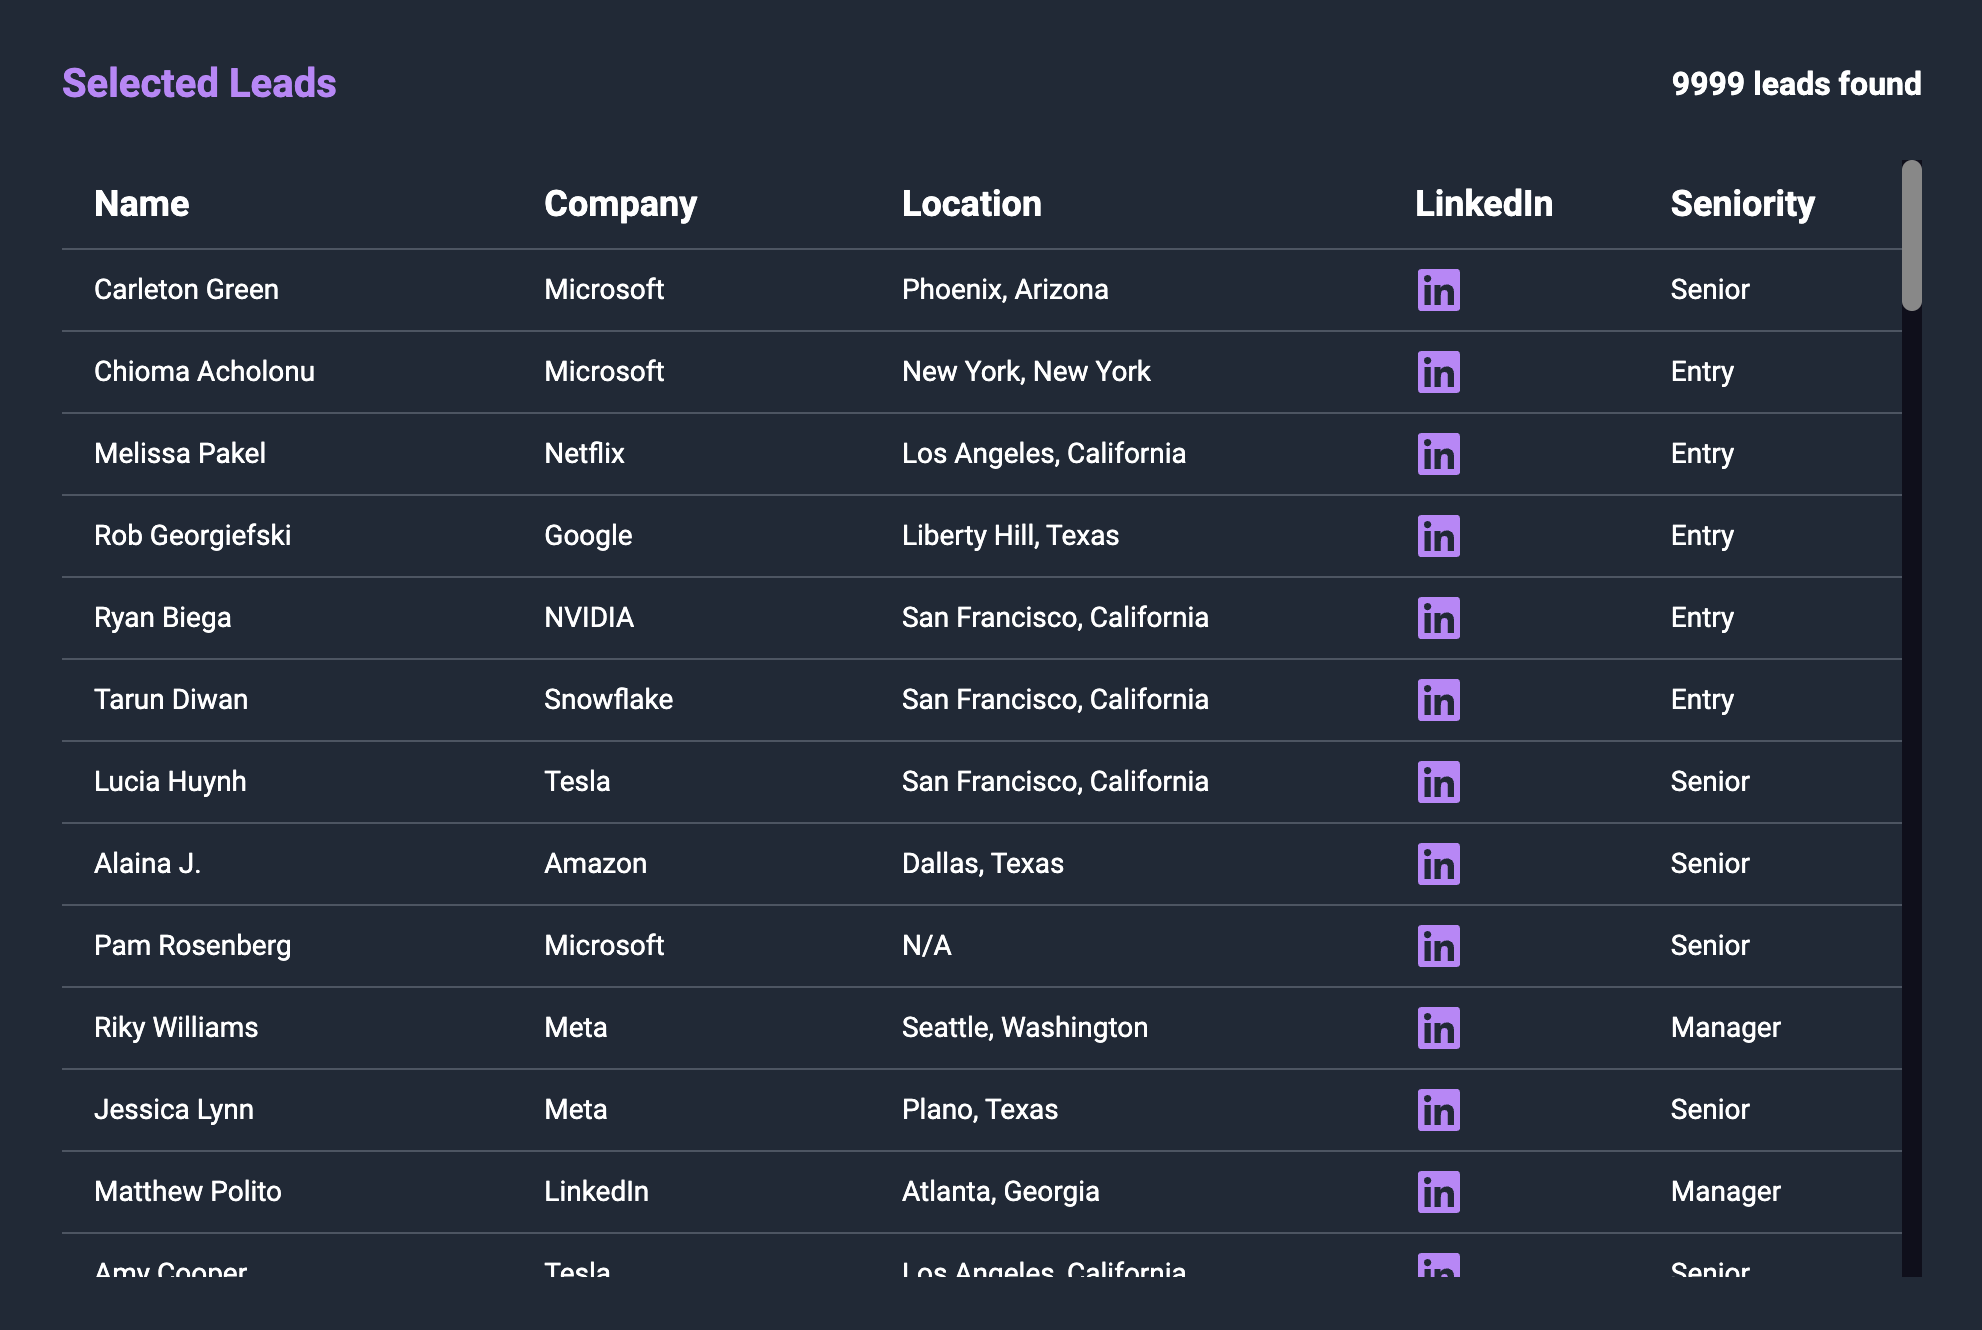Click Tesla in Lucia Huynh's row
1982x1330 pixels.
point(577,782)
